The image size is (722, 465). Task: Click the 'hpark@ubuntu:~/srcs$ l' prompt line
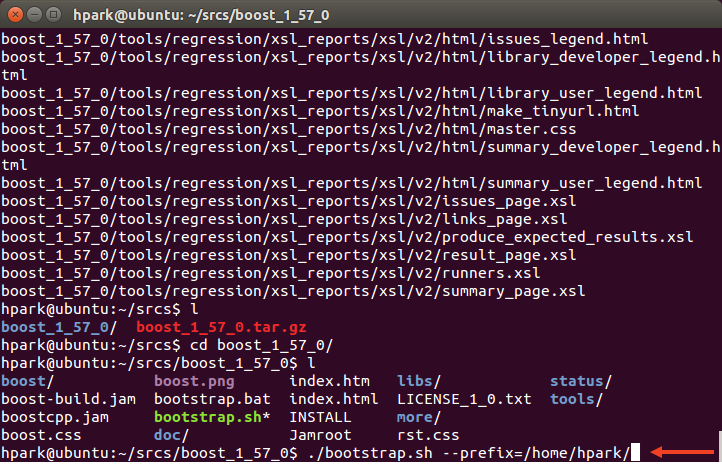click(99, 309)
